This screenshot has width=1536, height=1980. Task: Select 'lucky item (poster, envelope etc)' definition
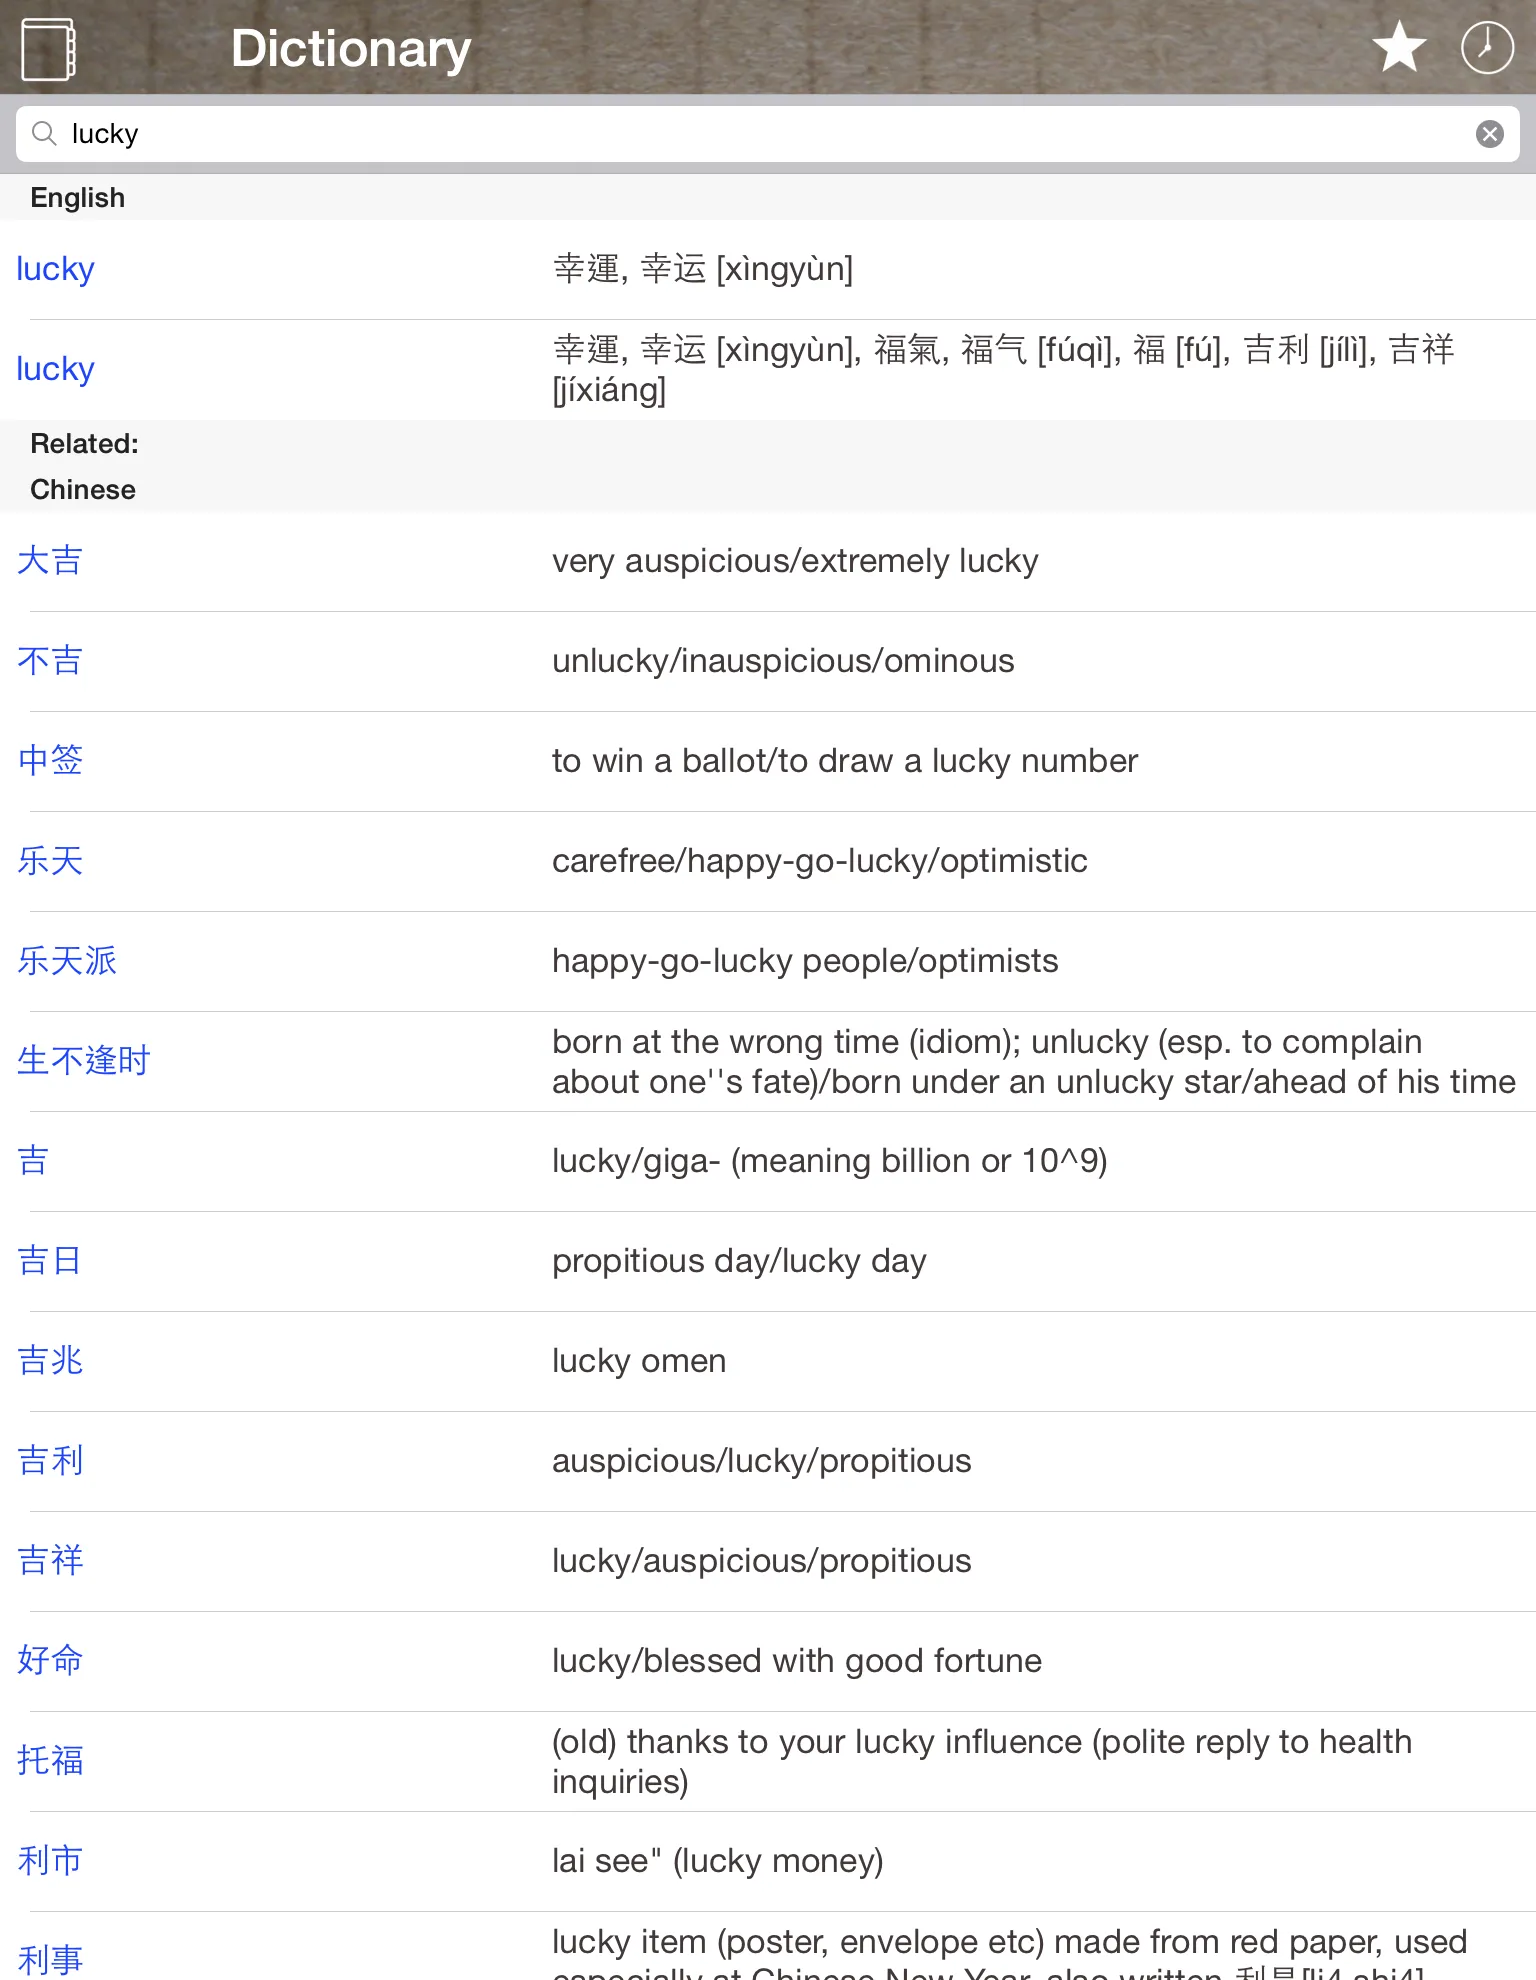[1009, 1952]
